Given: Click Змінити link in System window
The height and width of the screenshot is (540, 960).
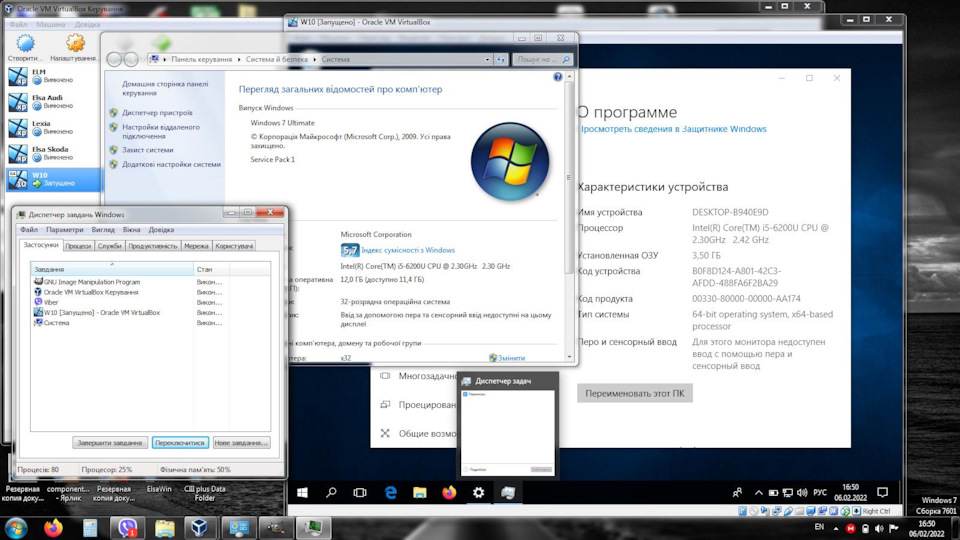Looking at the screenshot, I should (x=511, y=358).
